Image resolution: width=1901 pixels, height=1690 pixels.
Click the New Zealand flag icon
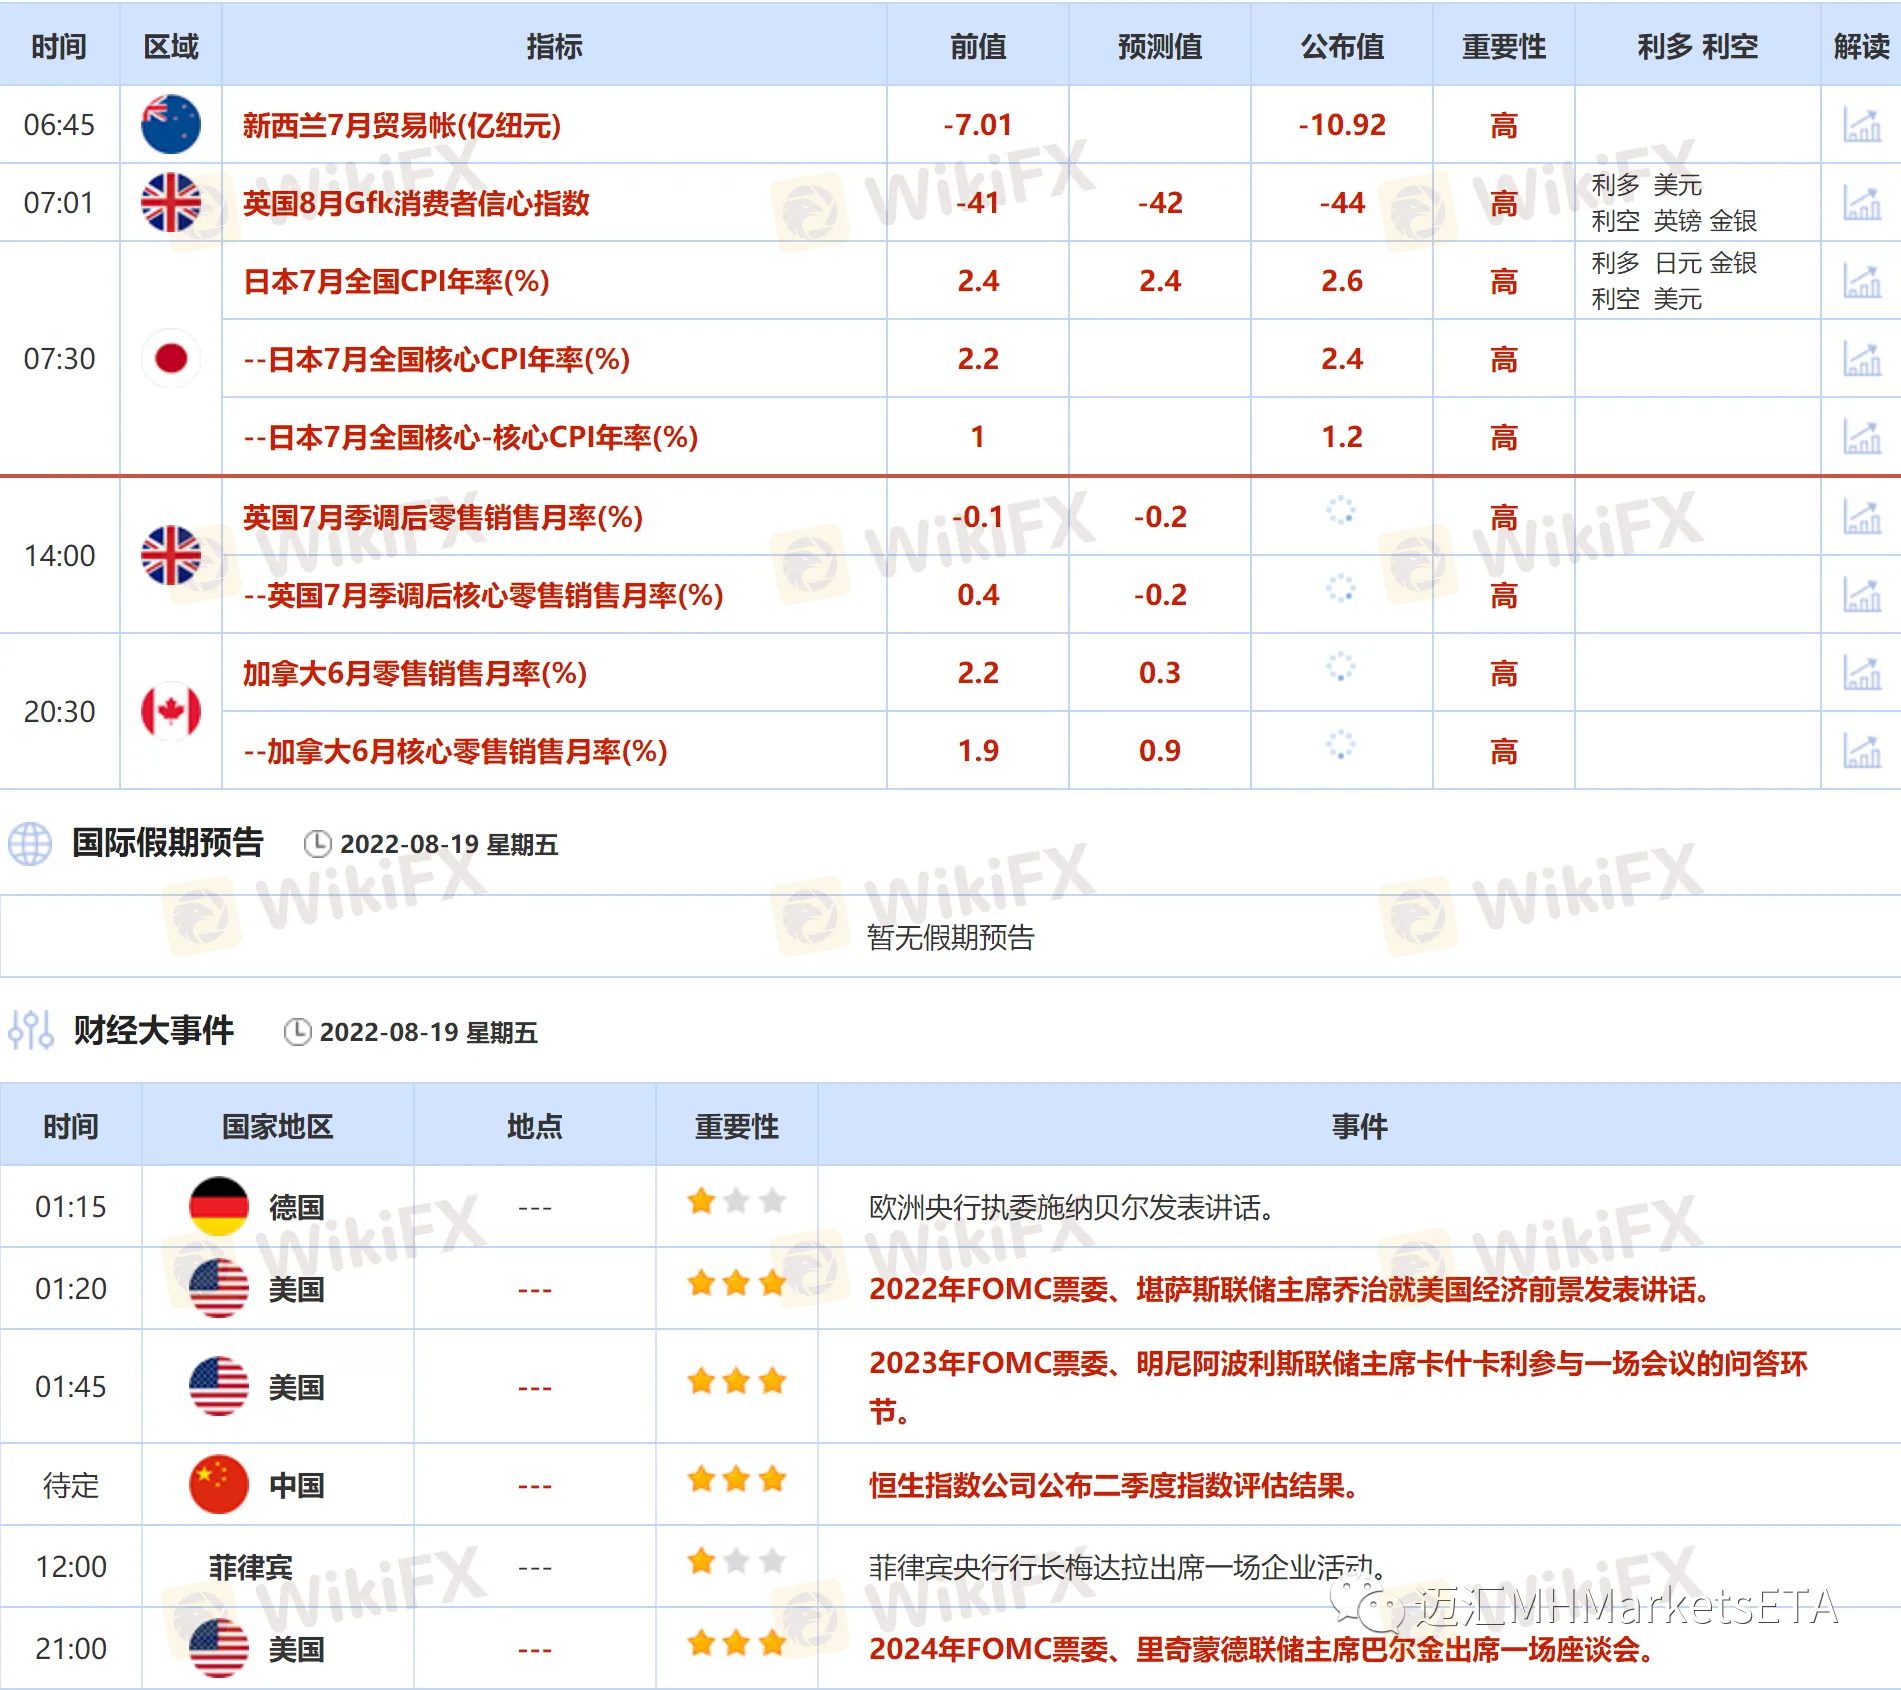(x=171, y=125)
